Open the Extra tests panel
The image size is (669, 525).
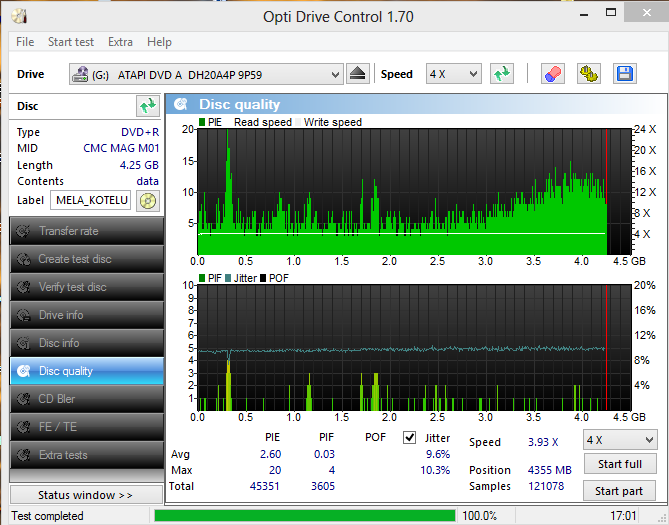[87, 455]
